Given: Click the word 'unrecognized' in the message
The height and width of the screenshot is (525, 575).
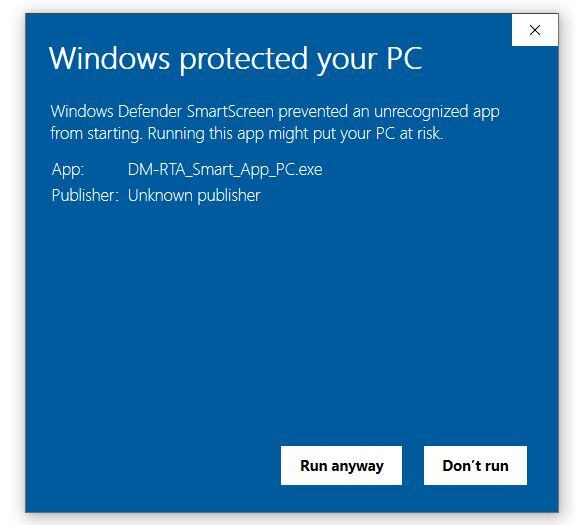Looking at the screenshot, I should [x=421, y=112].
